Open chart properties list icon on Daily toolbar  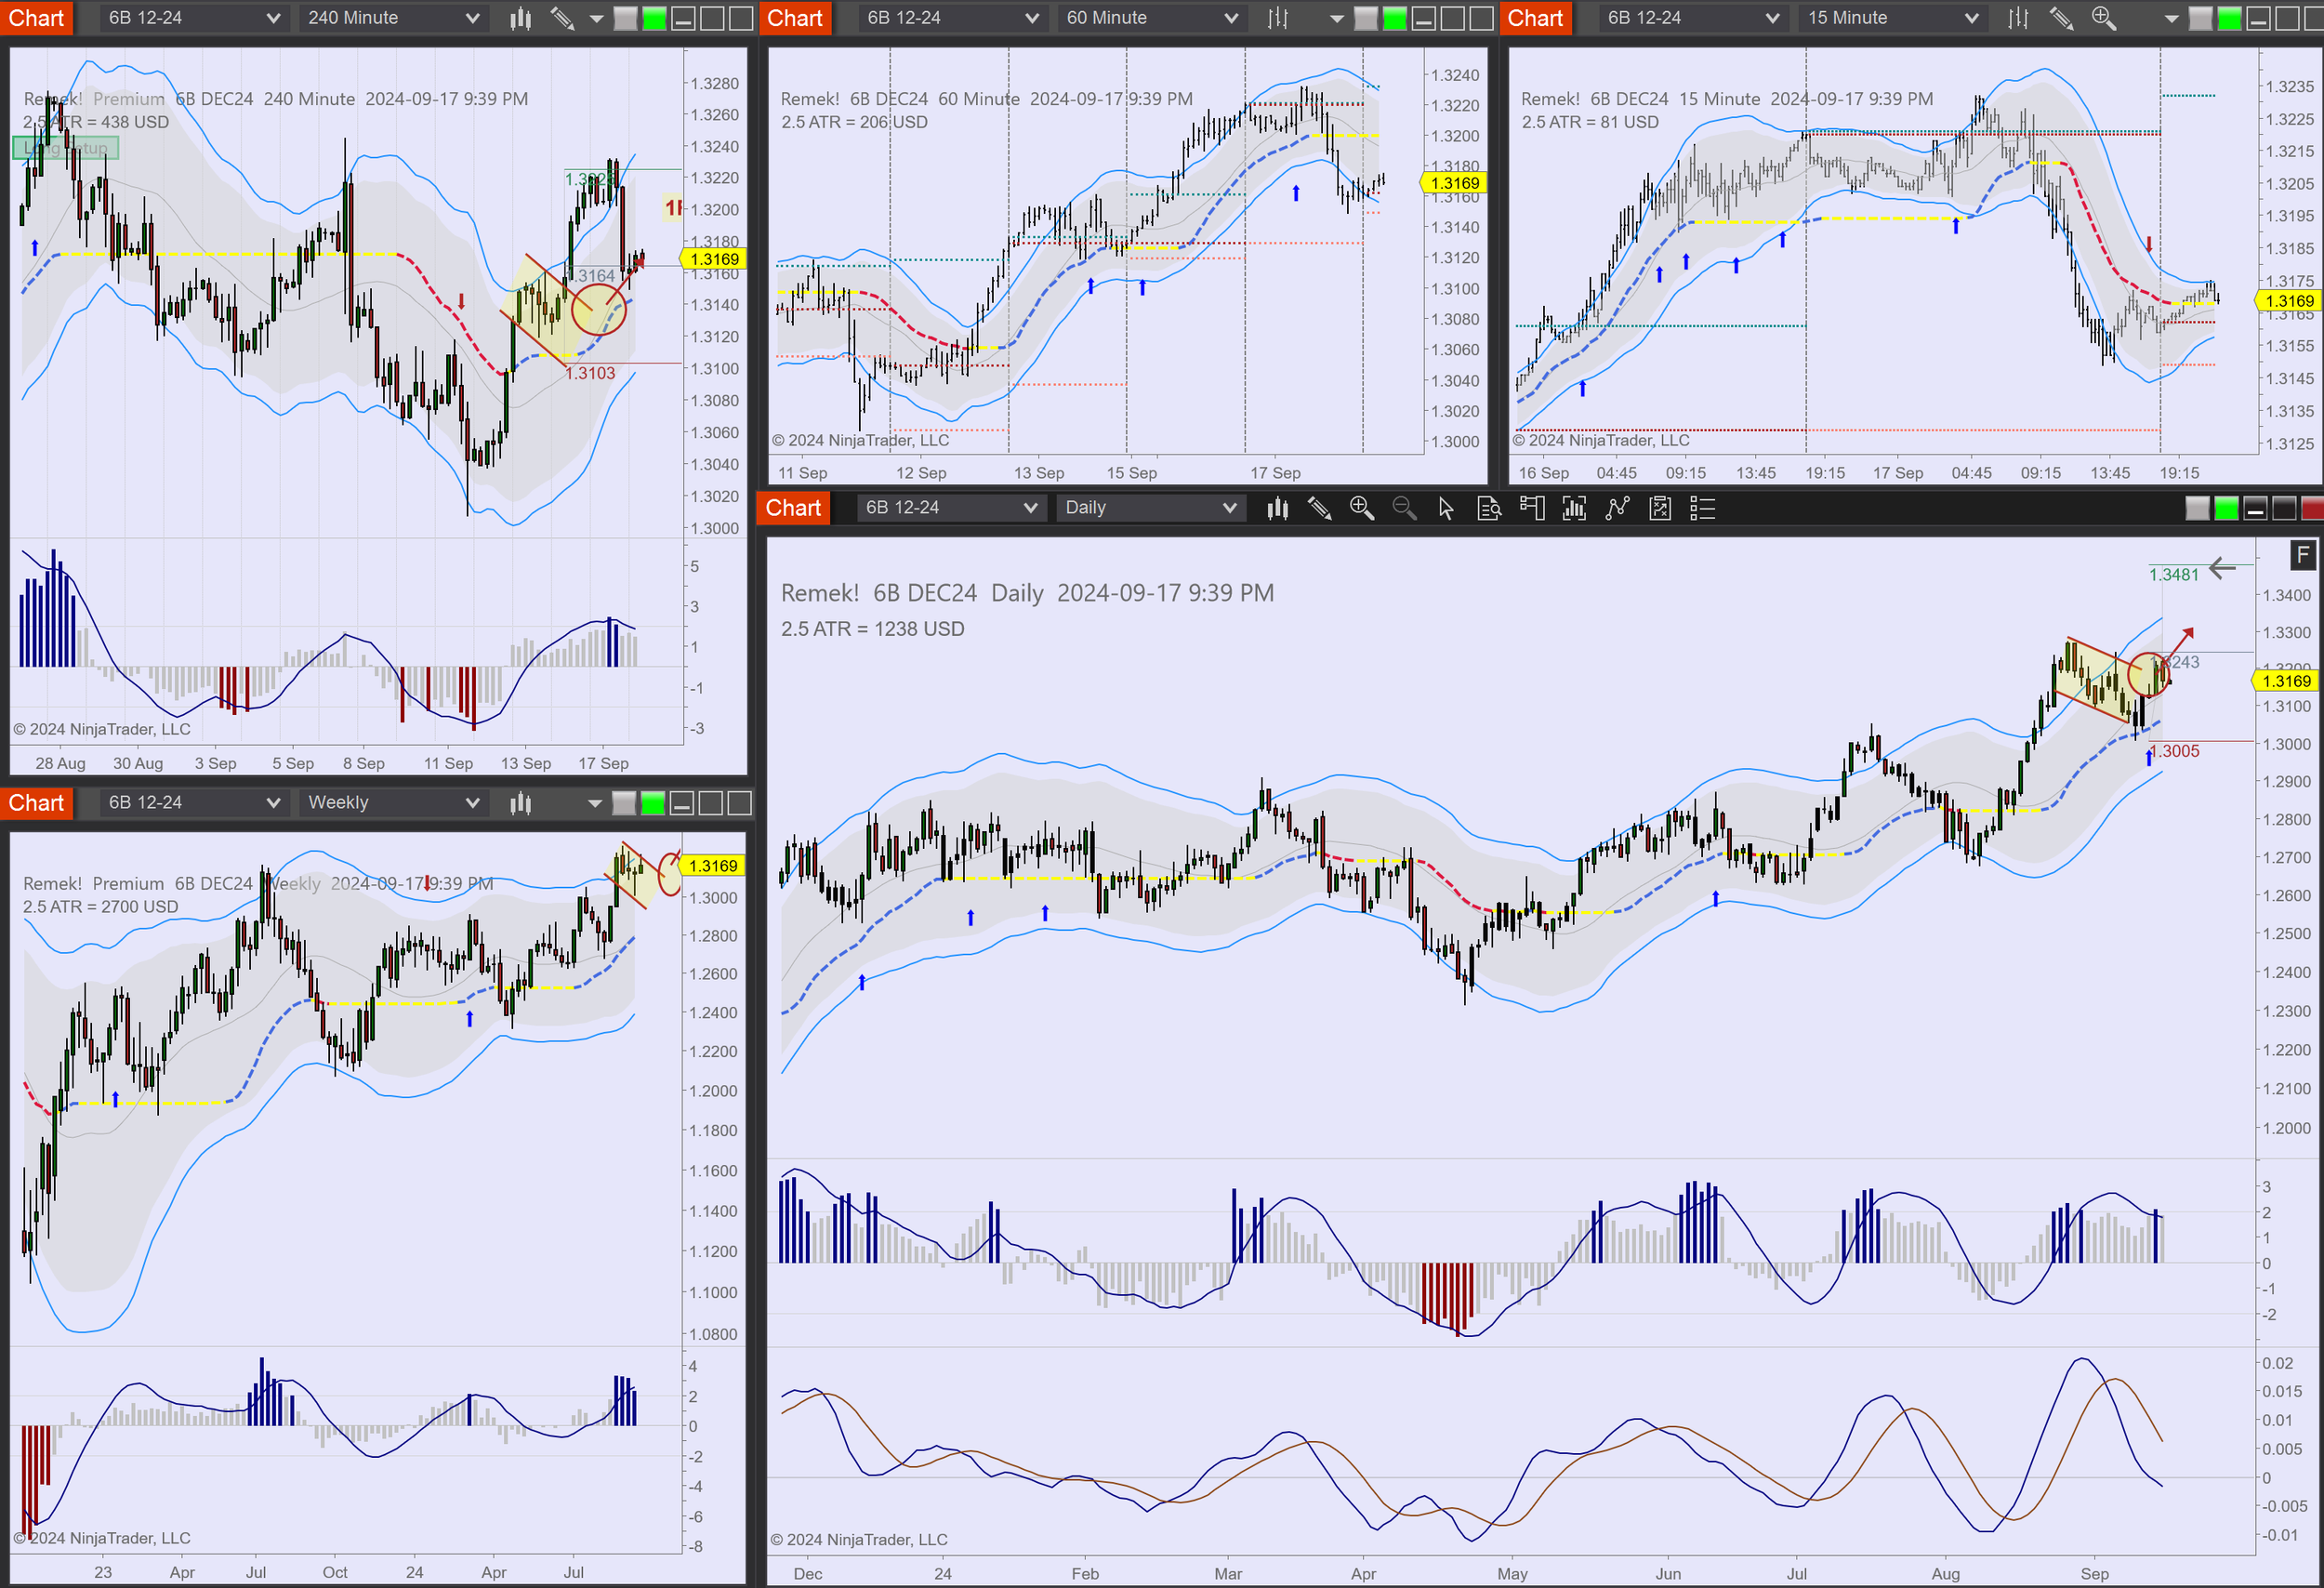pyautogui.click(x=1703, y=509)
